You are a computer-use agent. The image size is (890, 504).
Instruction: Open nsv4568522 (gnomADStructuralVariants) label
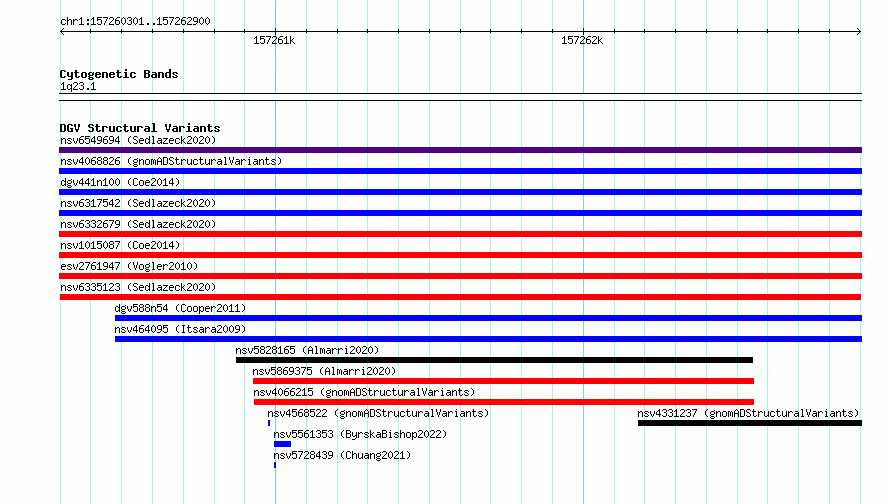point(378,413)
